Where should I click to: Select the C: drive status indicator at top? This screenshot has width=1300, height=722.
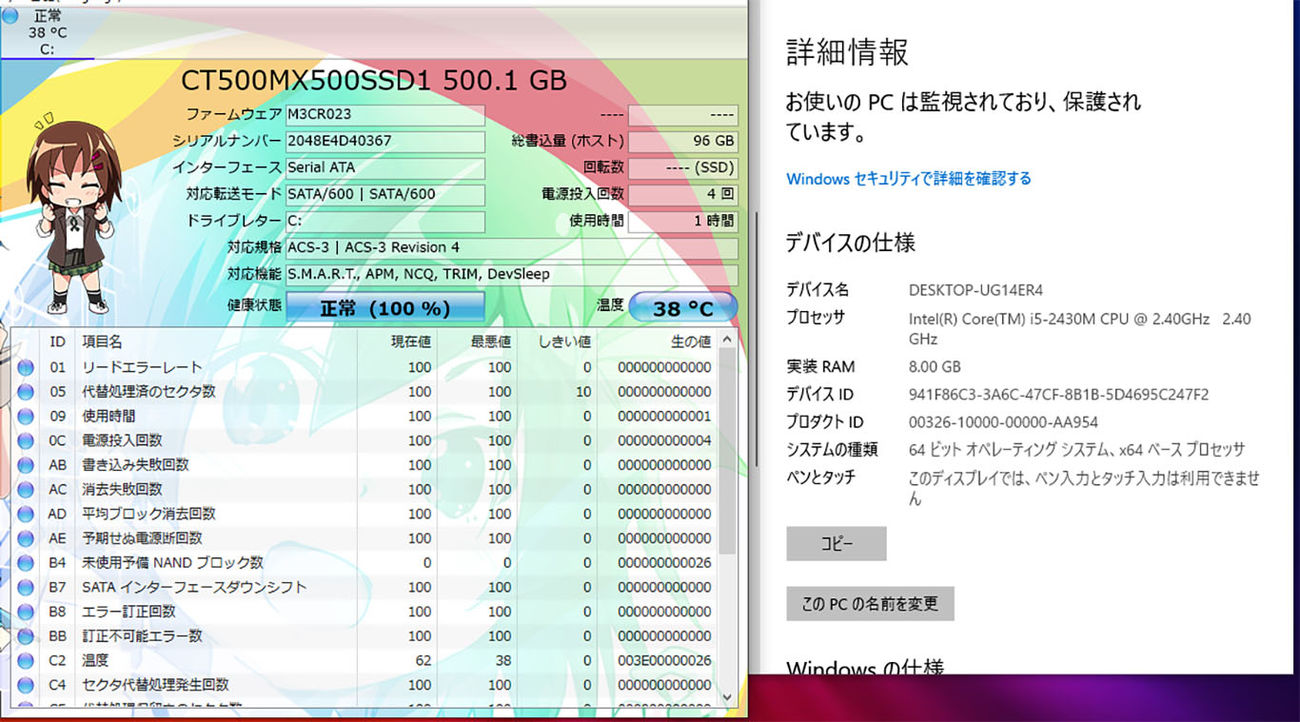(x=46, y=32)
